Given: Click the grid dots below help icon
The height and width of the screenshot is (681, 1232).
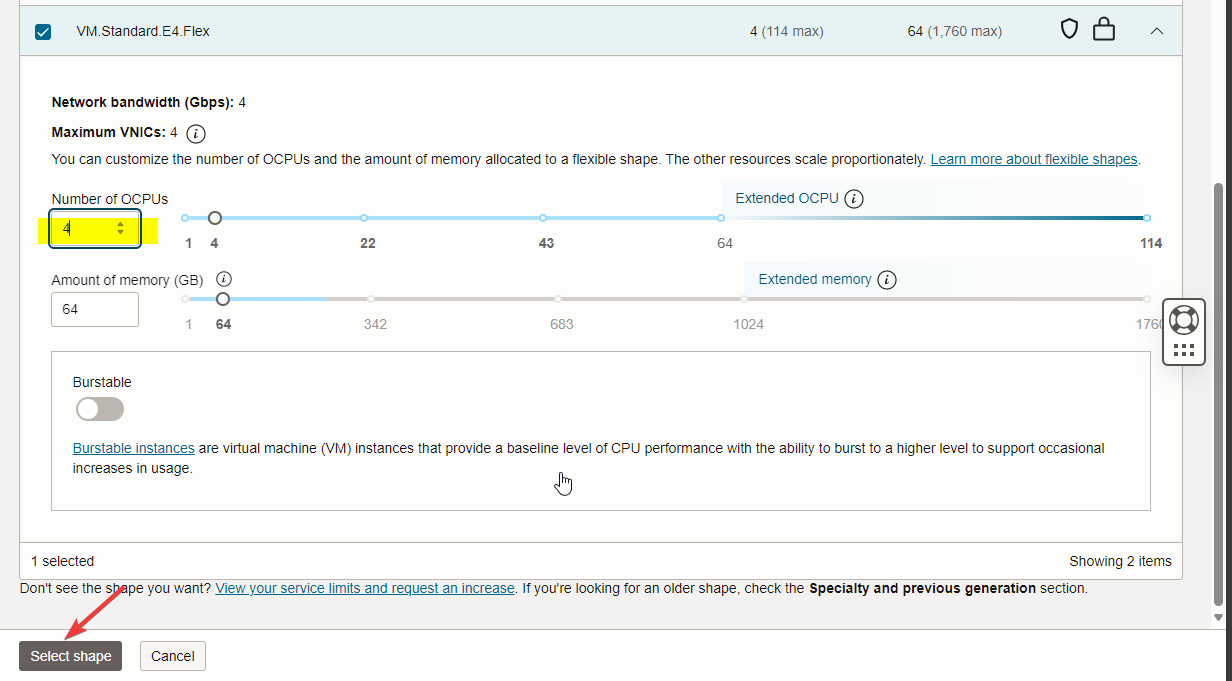Looking at the screenshot, I should 1184,350.
